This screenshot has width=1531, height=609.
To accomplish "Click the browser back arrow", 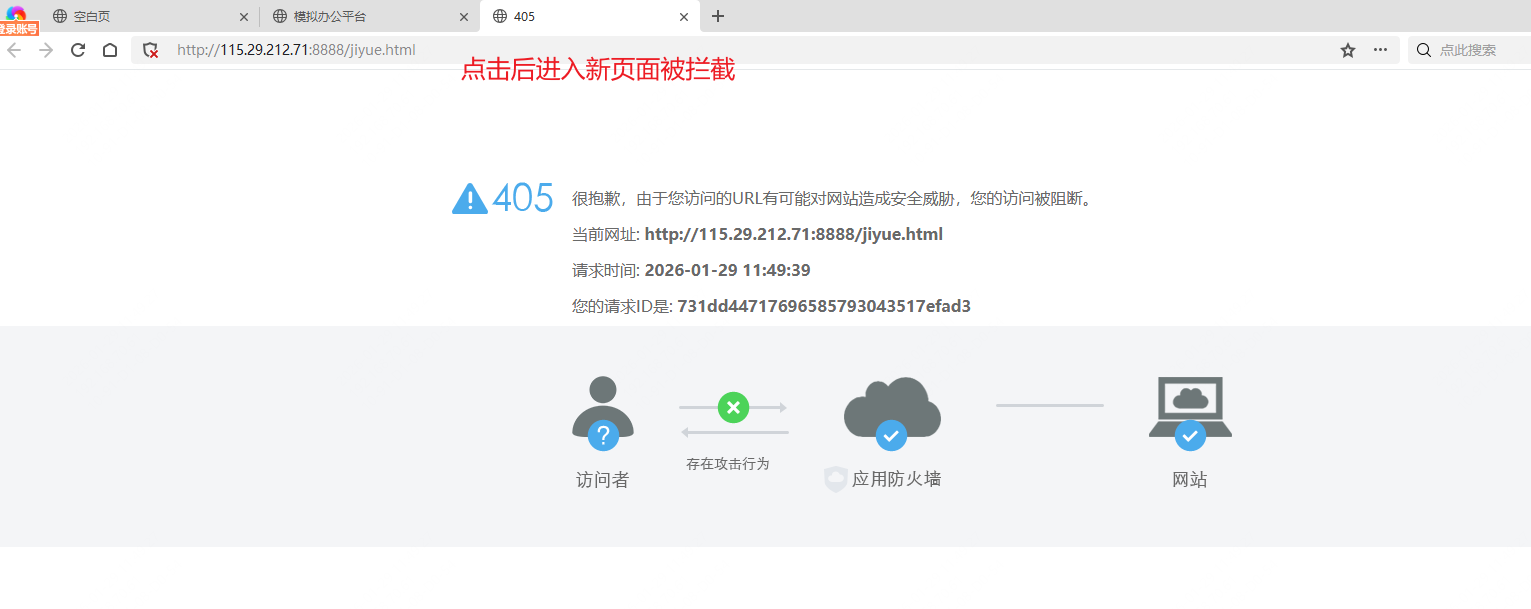I will click(x=14, y=50).
